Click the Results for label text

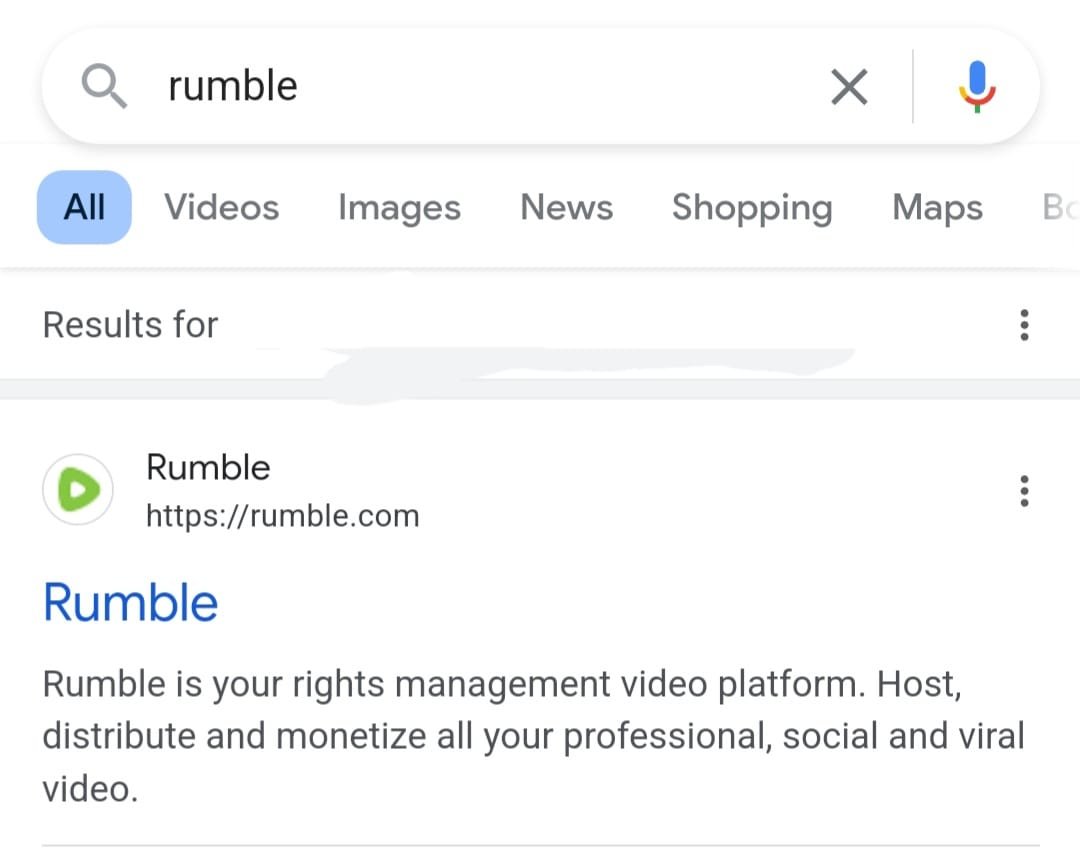point(130,324)
